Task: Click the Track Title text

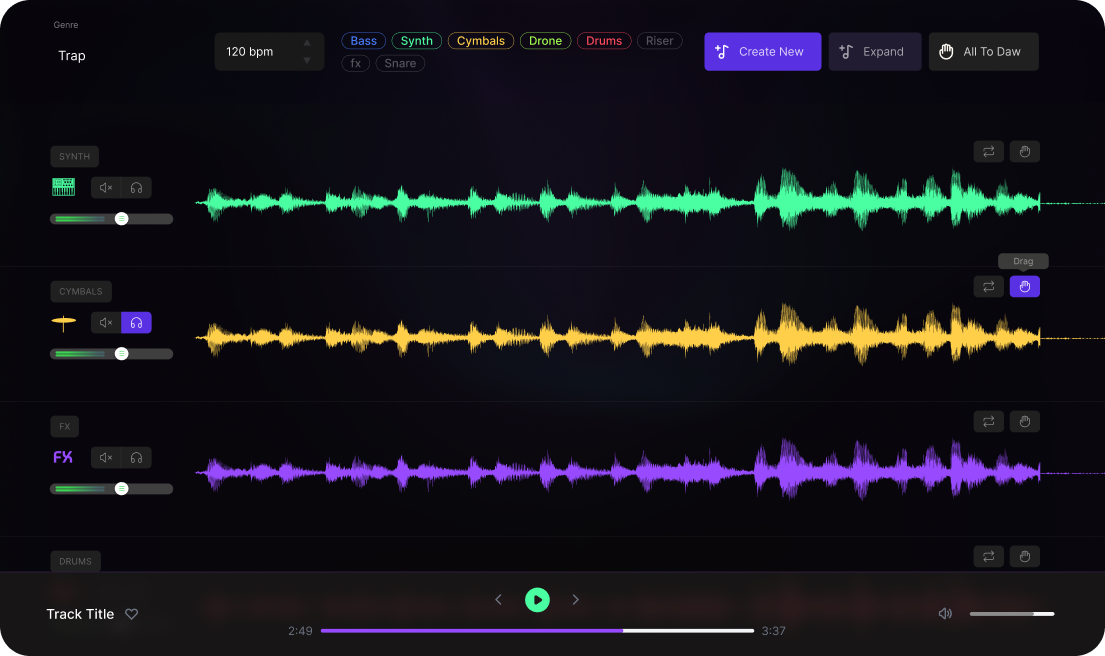Action: (80, 614)
